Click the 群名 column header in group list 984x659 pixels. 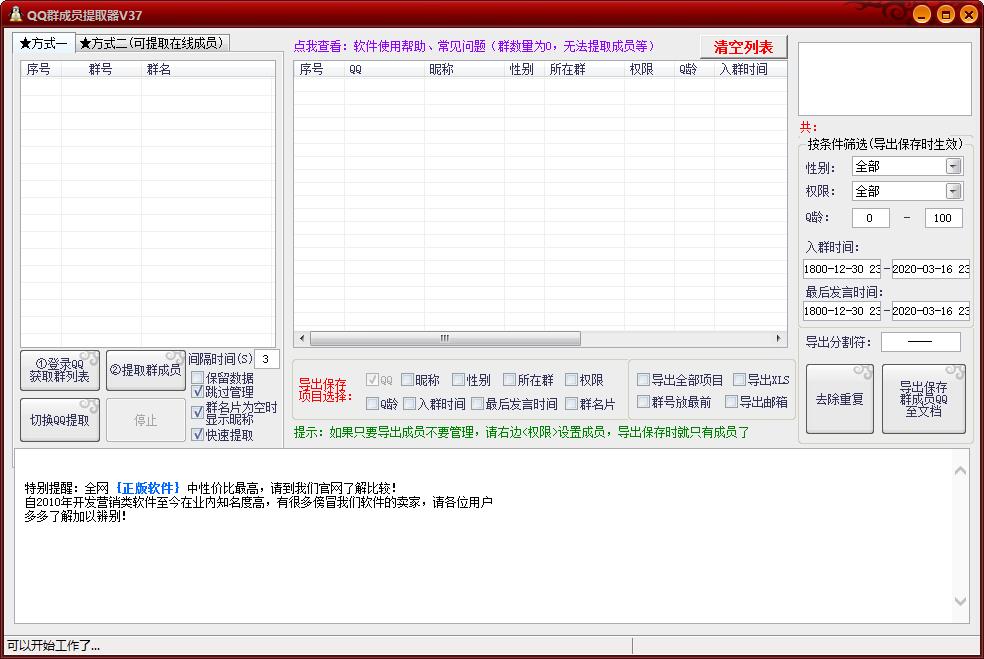(208, 69)
